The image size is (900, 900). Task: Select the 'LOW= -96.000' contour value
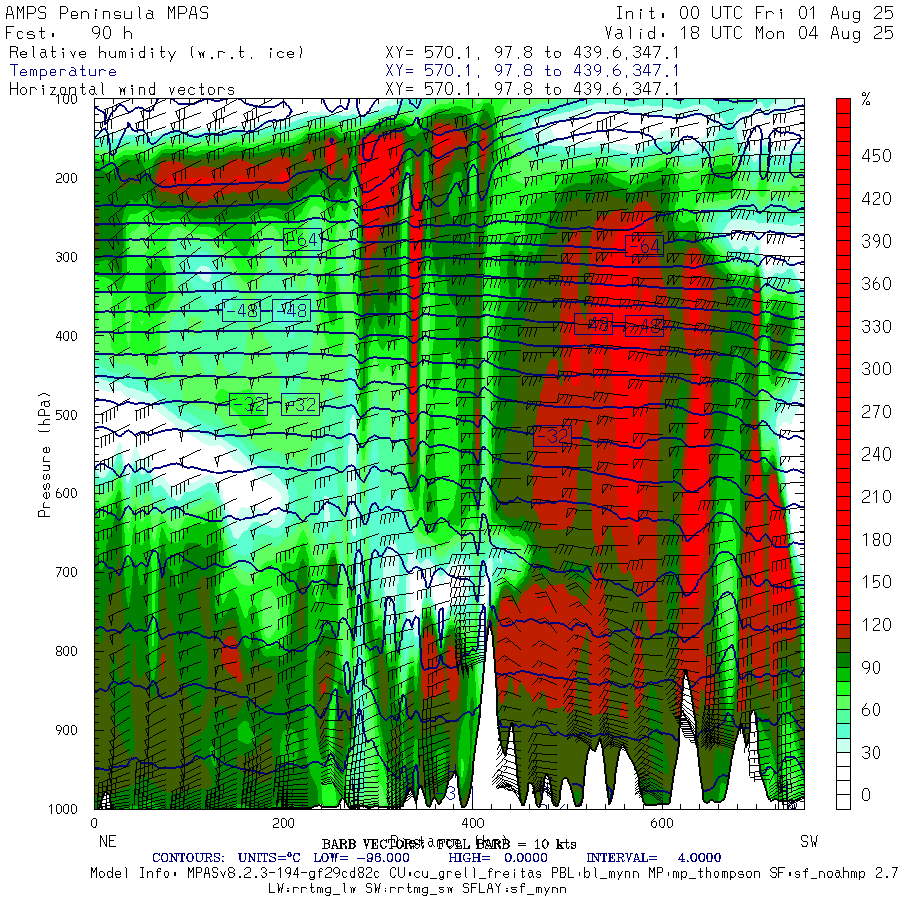362,858
